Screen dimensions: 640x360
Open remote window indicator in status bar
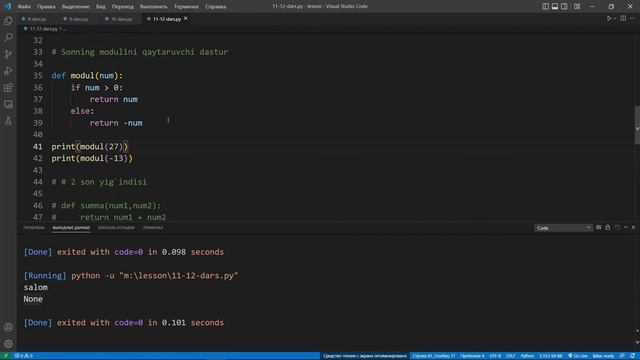click(x=6, y=356)
